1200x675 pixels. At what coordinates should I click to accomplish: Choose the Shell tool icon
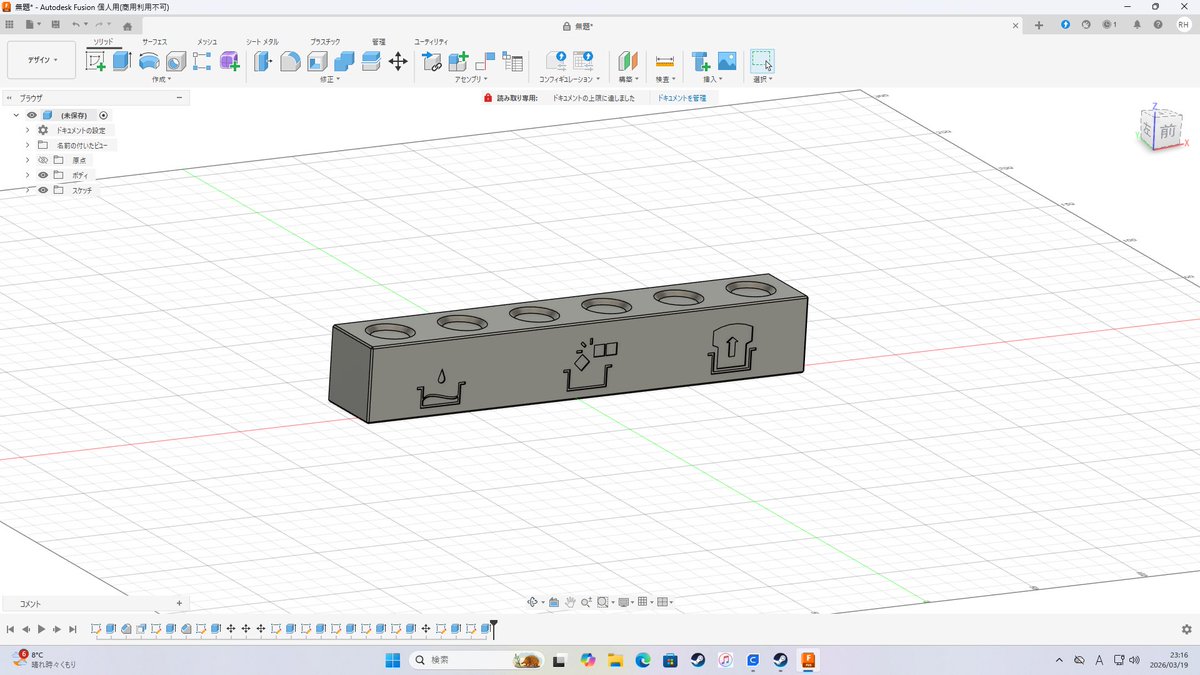(317, 61)
